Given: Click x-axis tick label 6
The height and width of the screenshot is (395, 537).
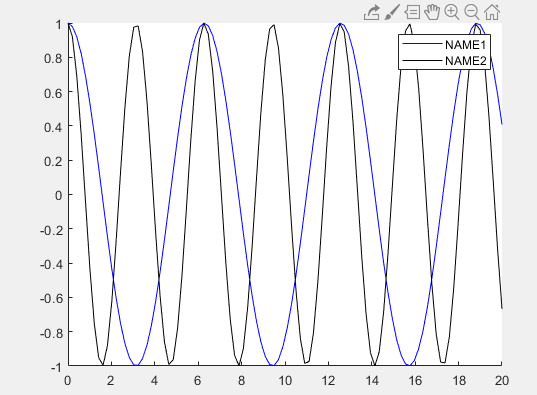Looking at the screenshot, I should pyautogui.click(x=198, y=381).
